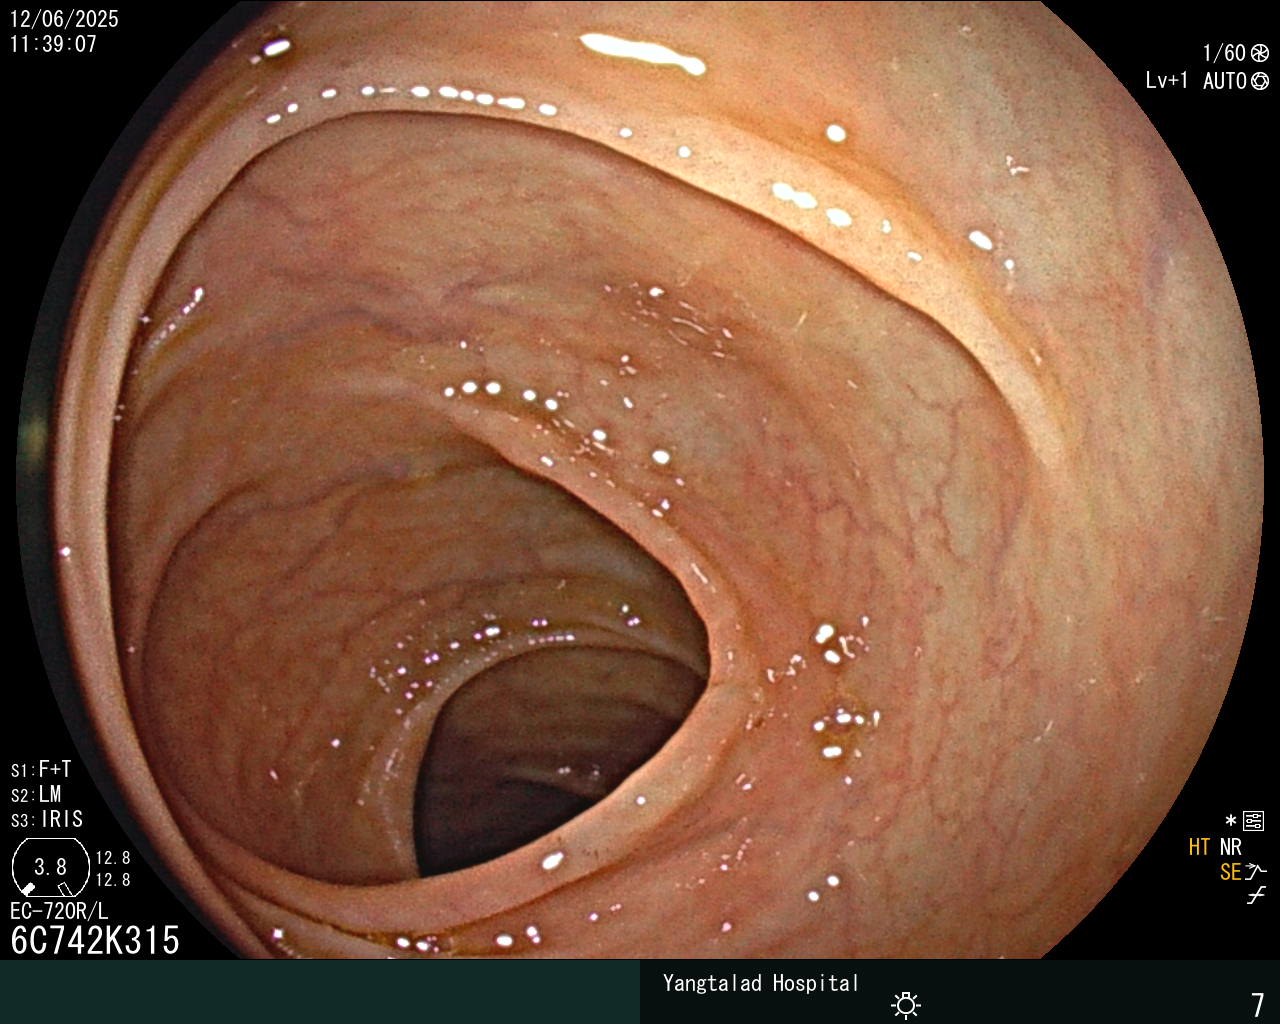
Task: Click the image counter number 7
Action: click(x=1258, y=1004)
